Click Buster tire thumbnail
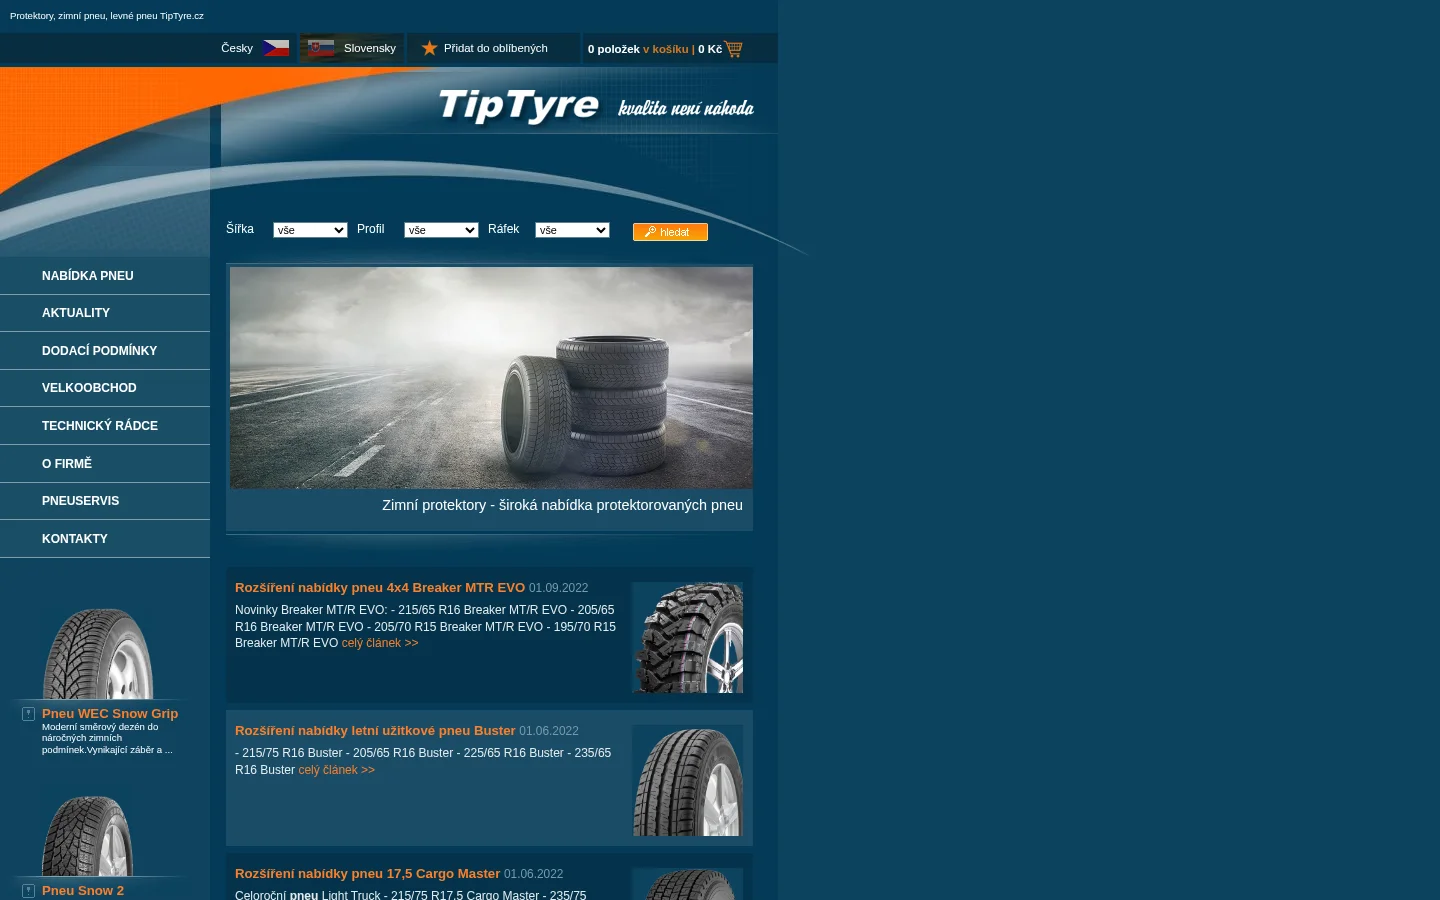 coord(688,781)
